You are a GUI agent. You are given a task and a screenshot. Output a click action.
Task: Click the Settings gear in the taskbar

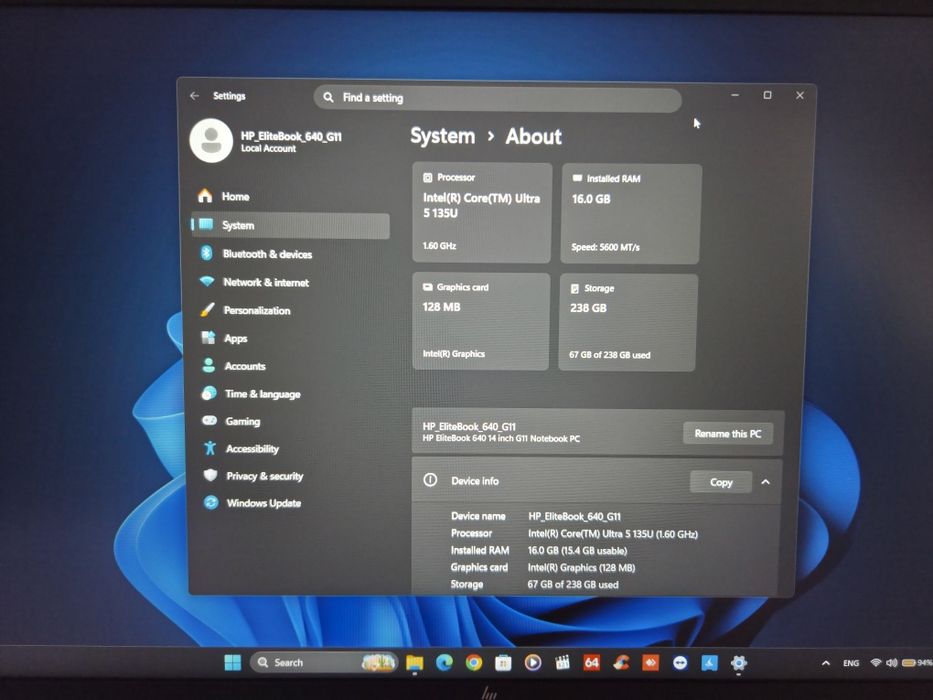tap(738, 662)
